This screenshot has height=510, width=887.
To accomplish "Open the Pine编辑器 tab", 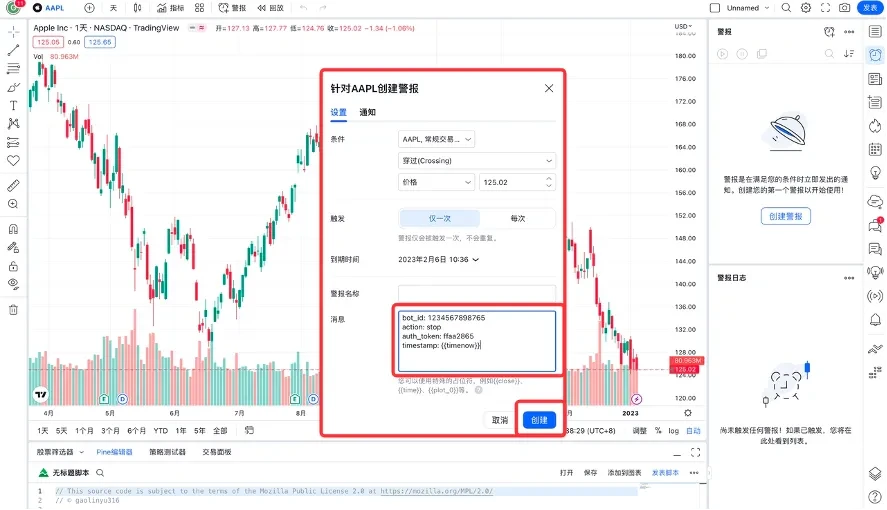I will 114,452.
